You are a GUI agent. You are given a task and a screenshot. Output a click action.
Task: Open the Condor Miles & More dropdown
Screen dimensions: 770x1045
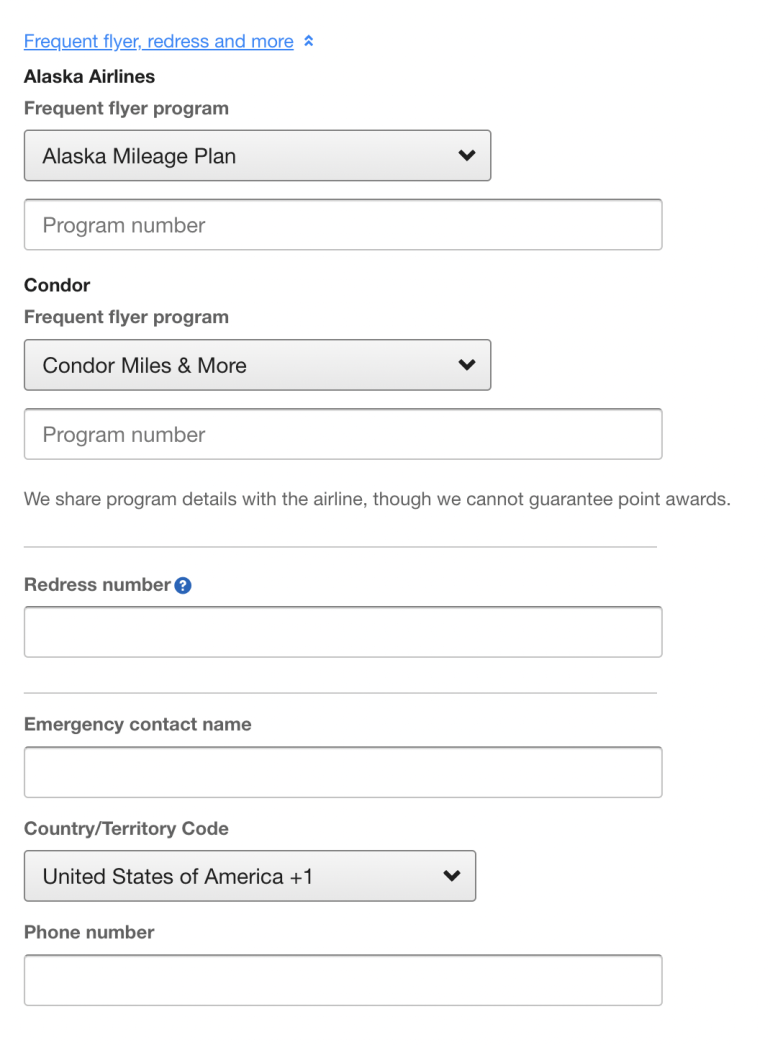click(x=257, y=365)
